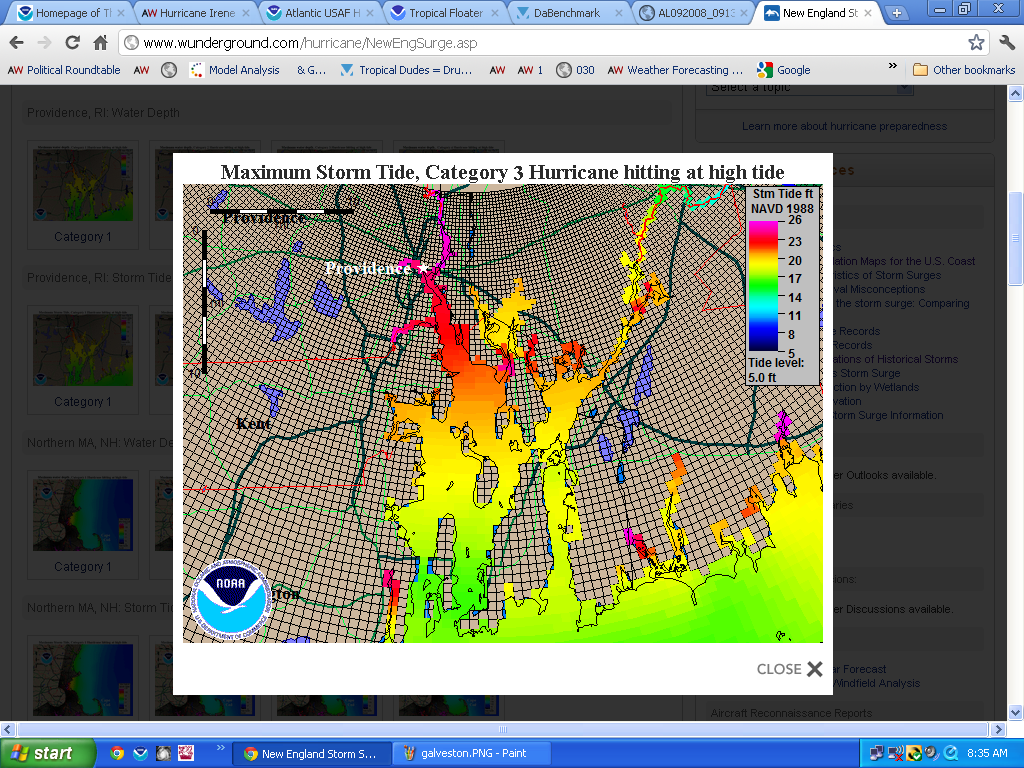Screen dimensions: 1024x768
Task: Expand hidden Quick Launch icons chevron
Action: pyautogui.click(x=220, y=748)
